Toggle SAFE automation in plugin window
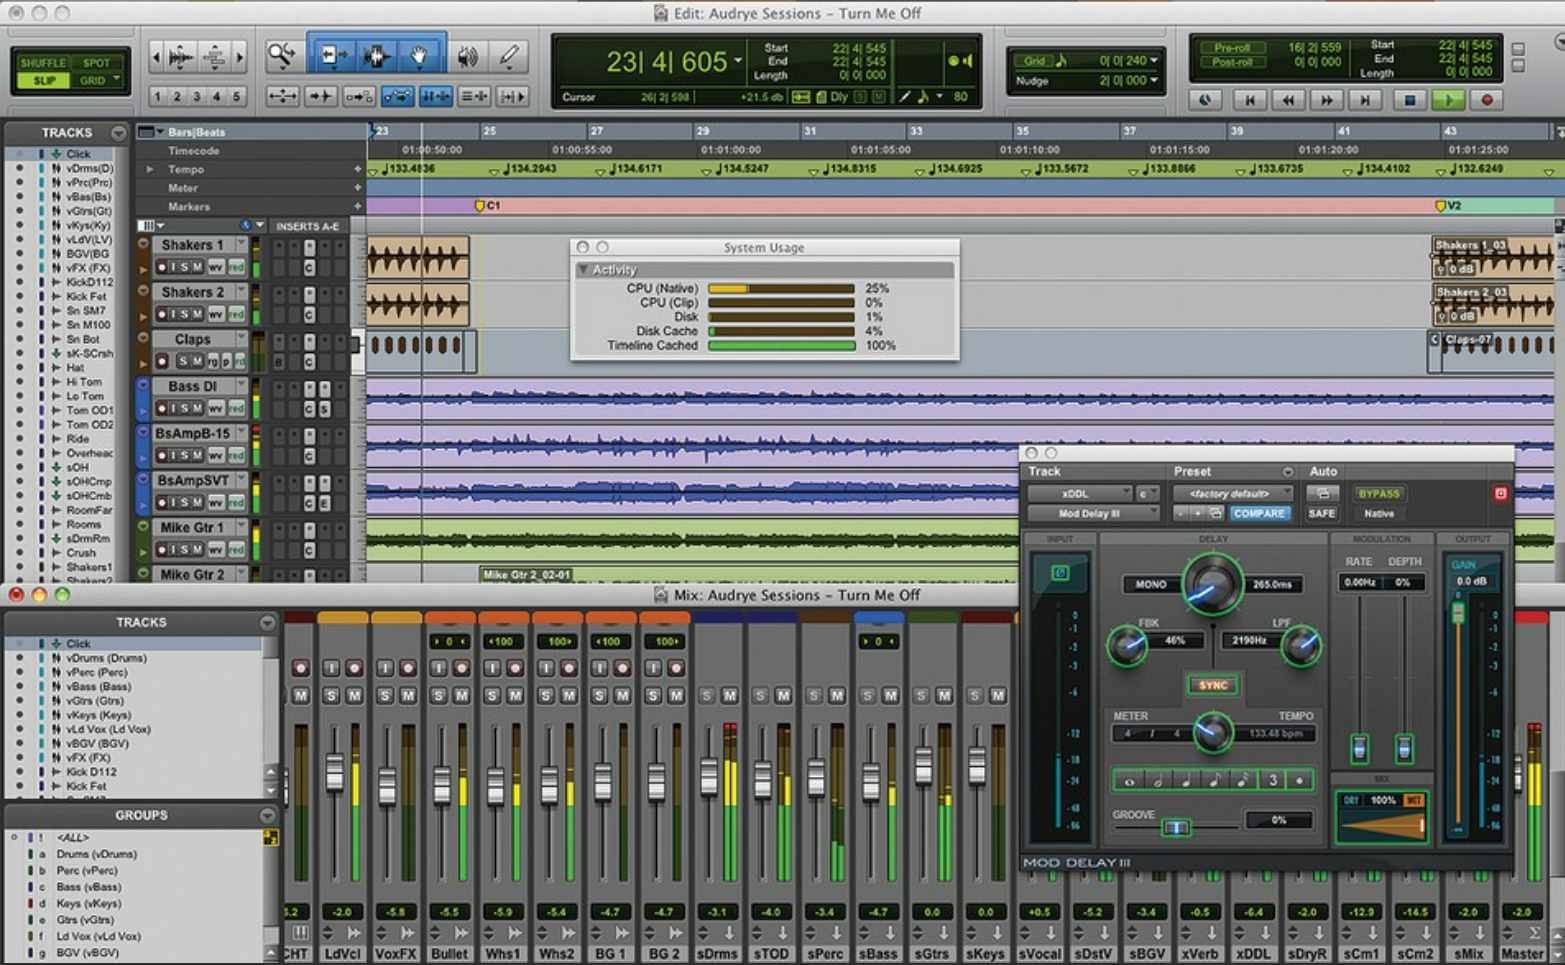The width and height of the screenshot is (1565, 965). (1321, 513)
